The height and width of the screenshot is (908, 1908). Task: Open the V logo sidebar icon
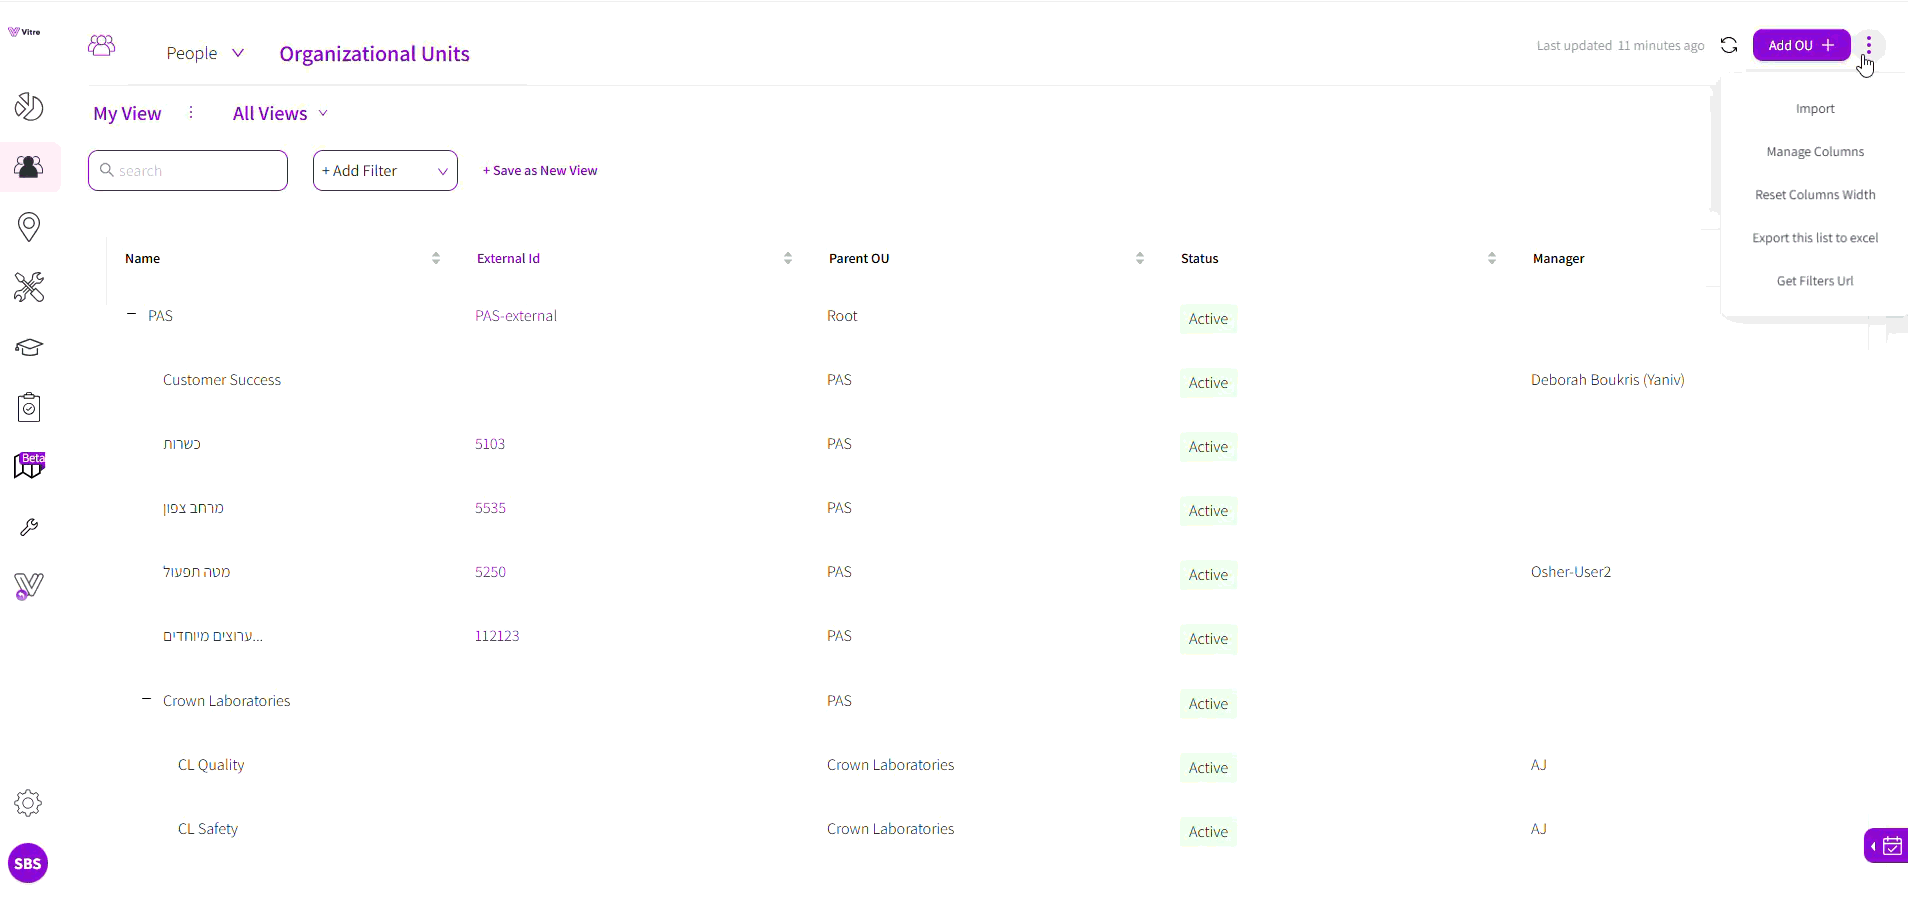click(29, 586)
